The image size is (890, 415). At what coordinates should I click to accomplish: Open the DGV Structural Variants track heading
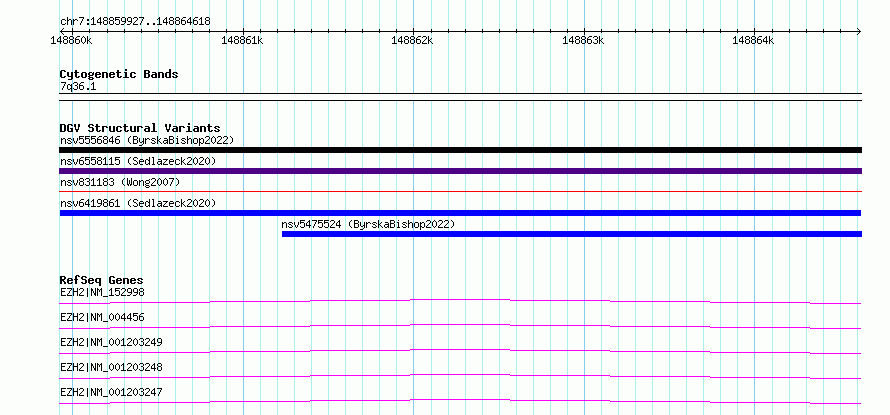pos(140,128)
